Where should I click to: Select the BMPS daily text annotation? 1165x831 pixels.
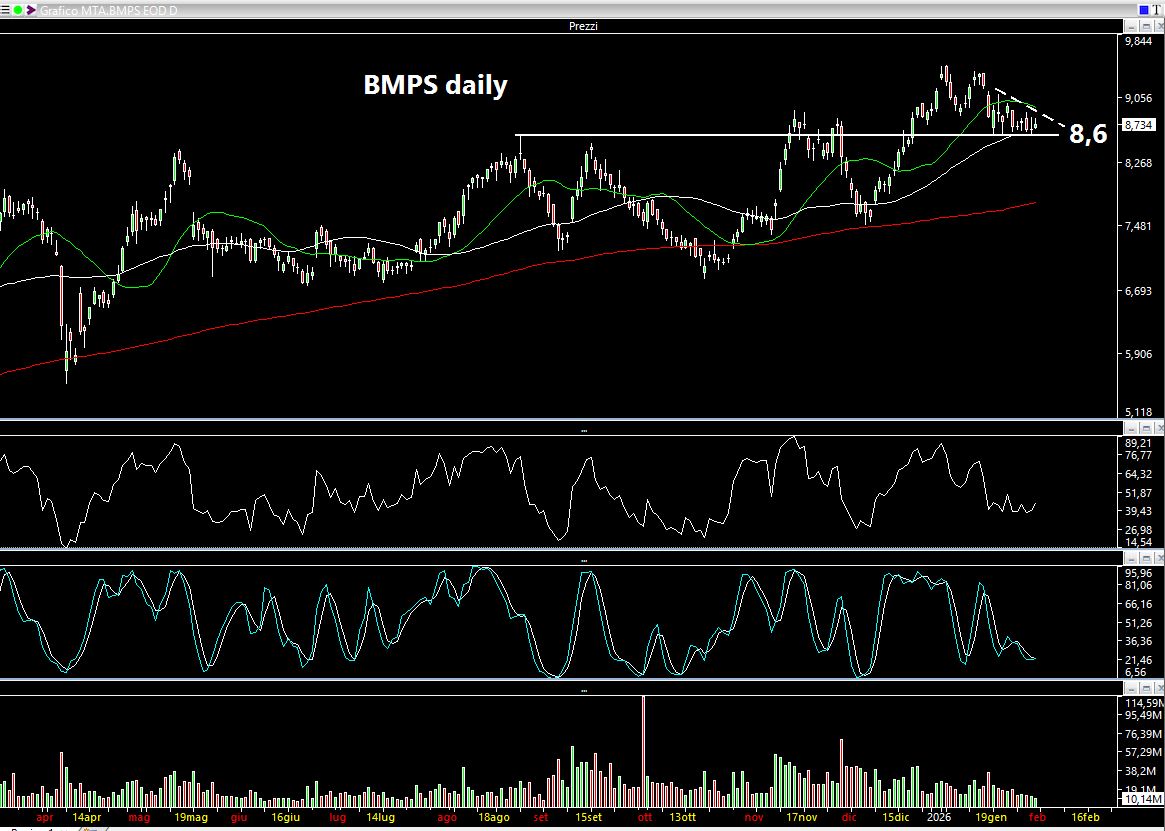click(x=435, y=86)
